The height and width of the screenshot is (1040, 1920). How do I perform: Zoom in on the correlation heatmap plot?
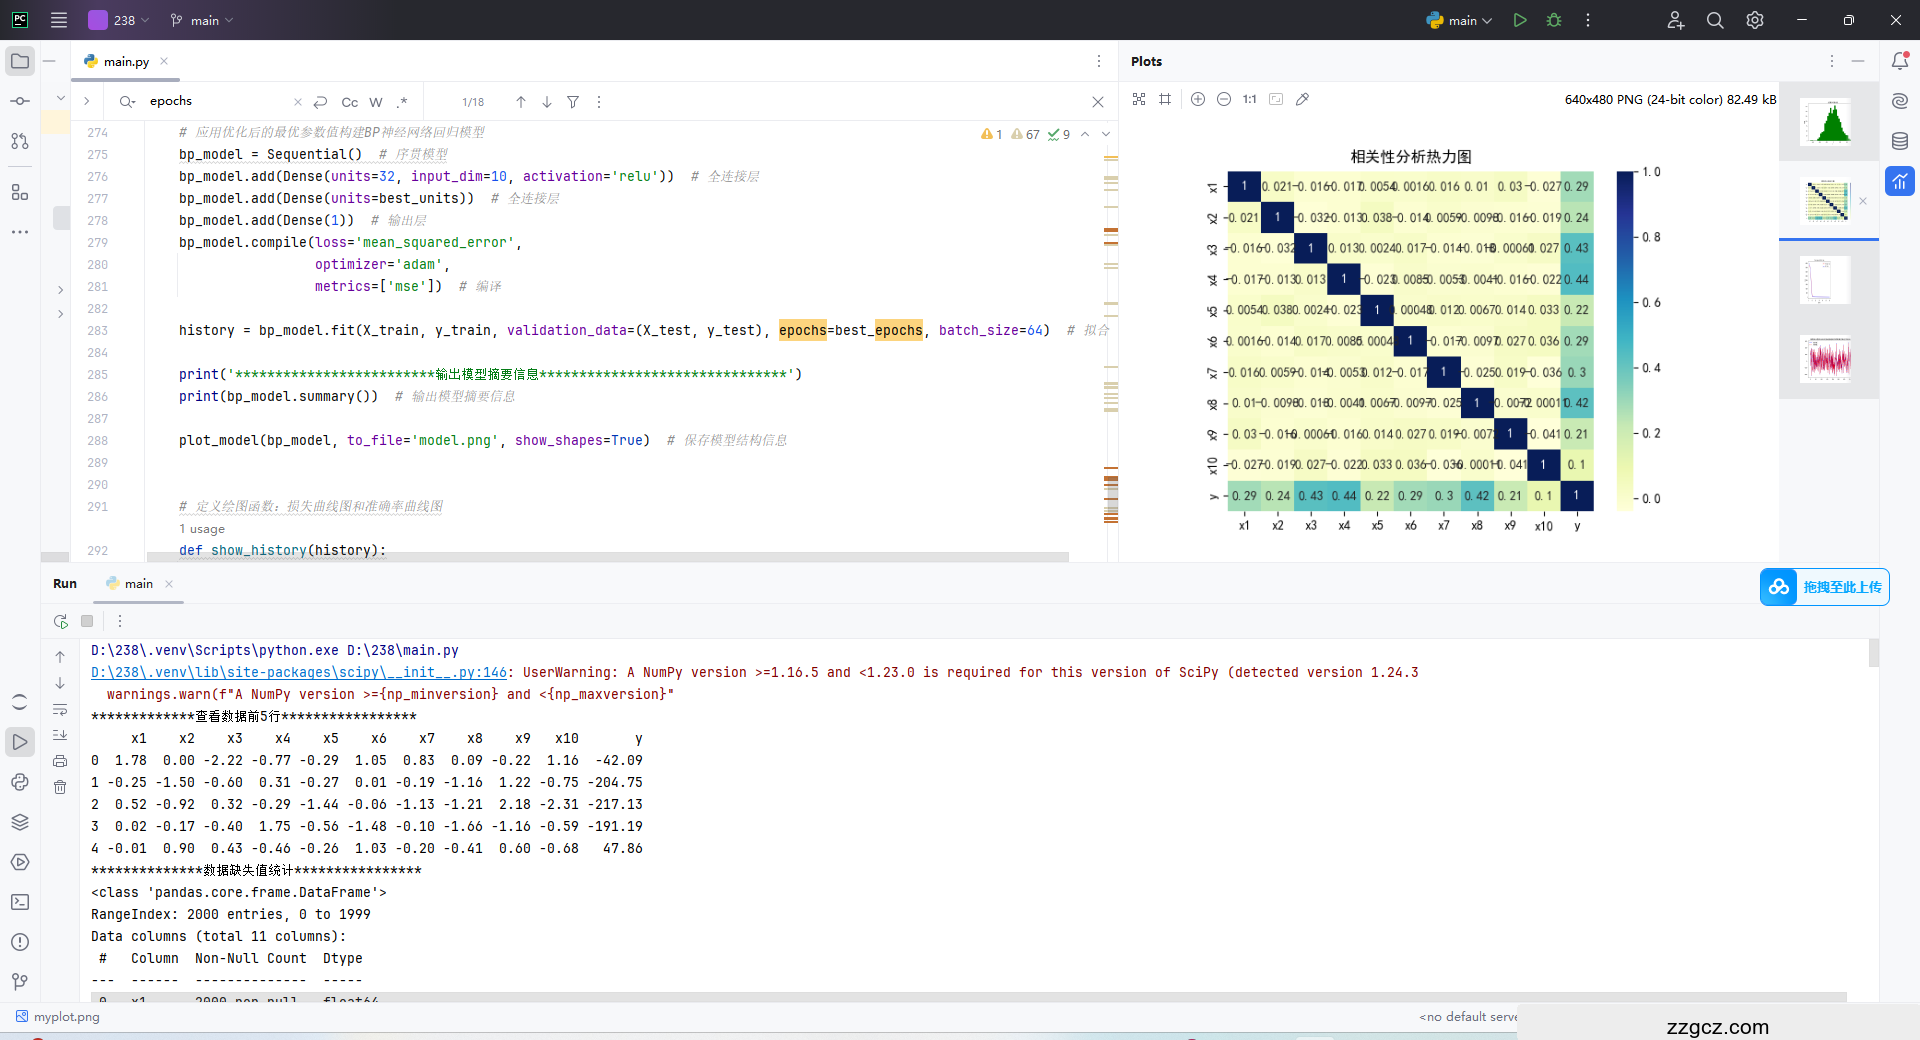1197,99
